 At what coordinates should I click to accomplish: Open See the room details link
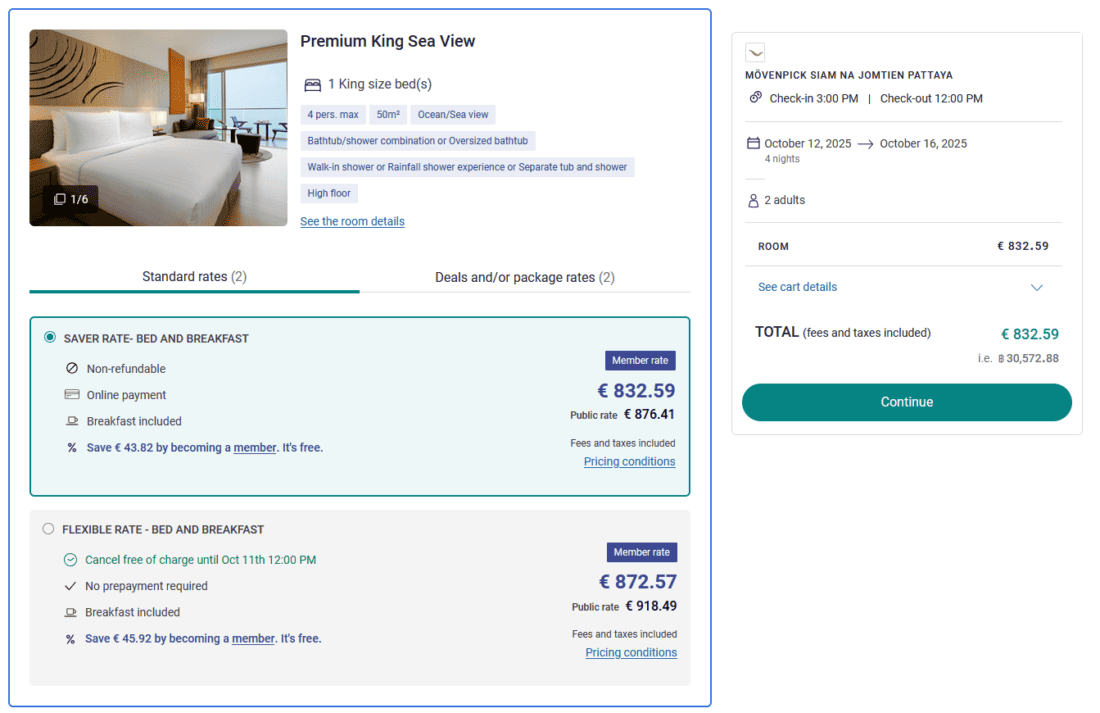(352, 221)
